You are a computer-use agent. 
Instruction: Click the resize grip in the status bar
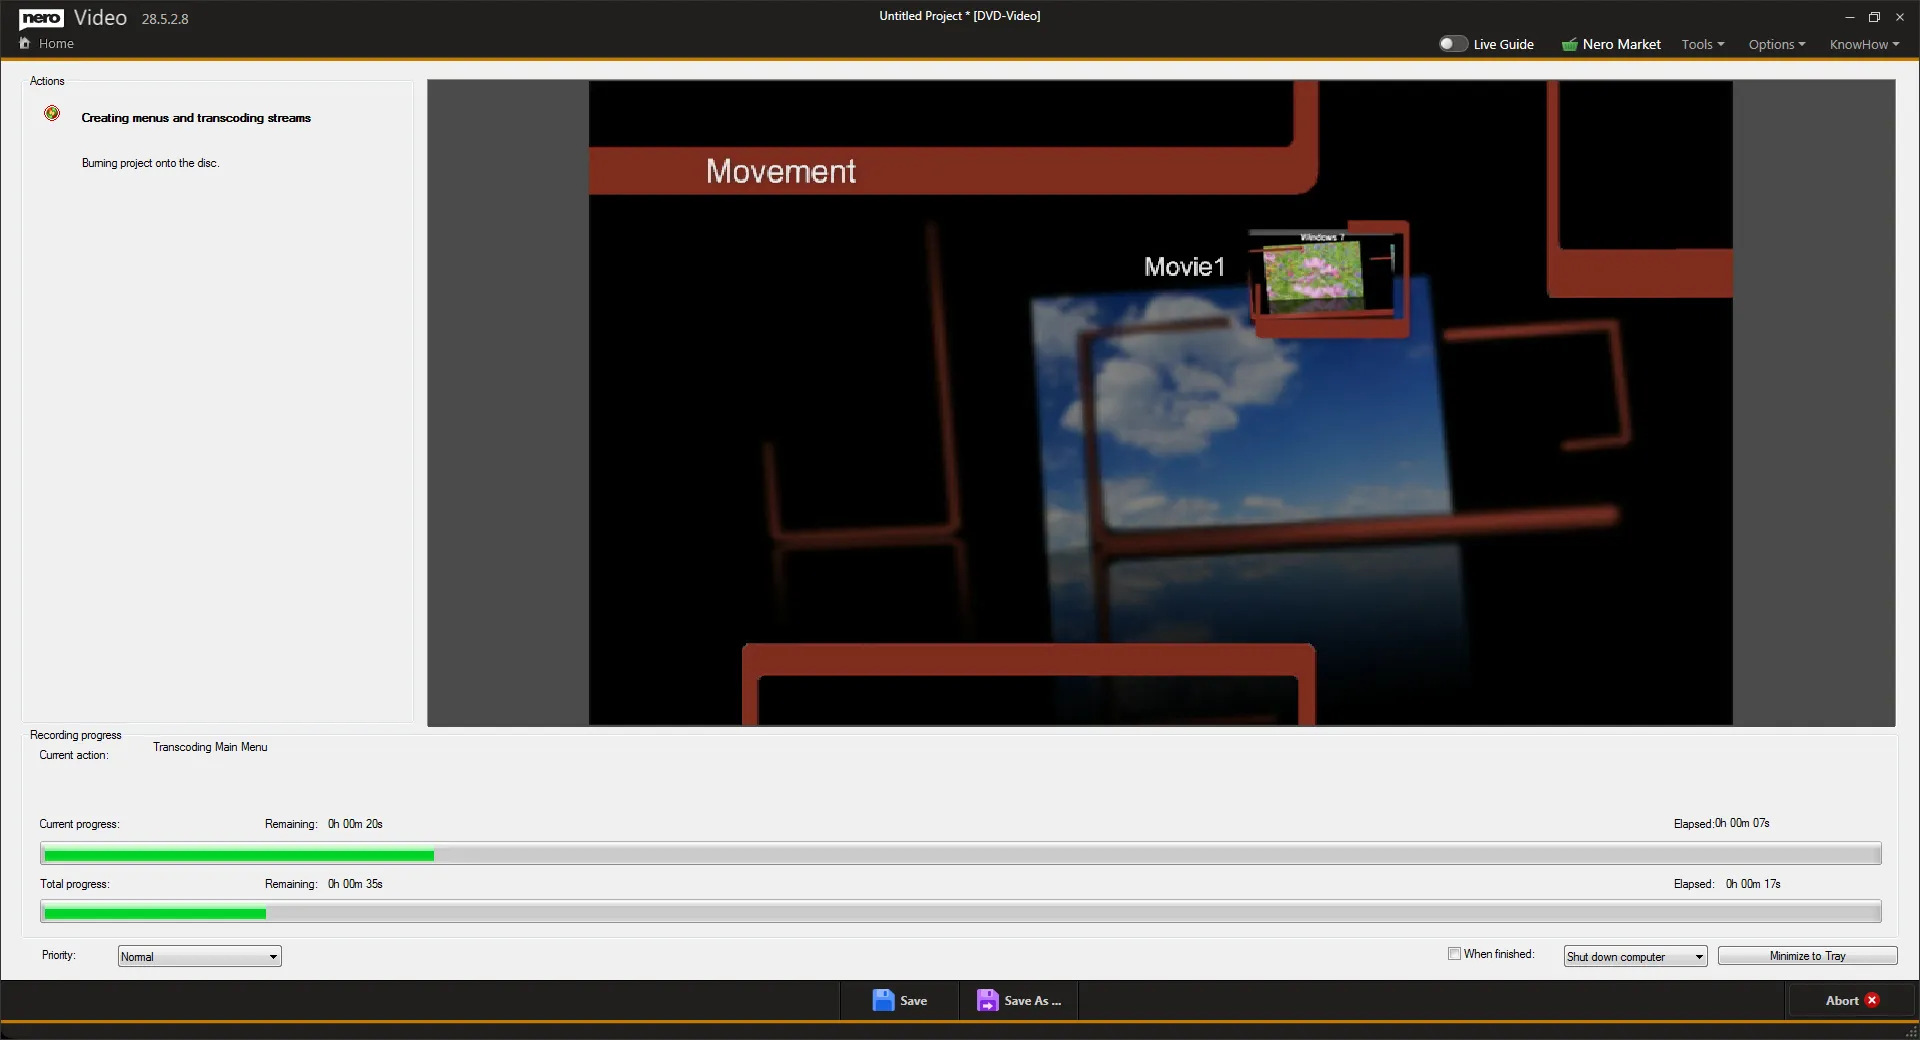point(1911,1032)
